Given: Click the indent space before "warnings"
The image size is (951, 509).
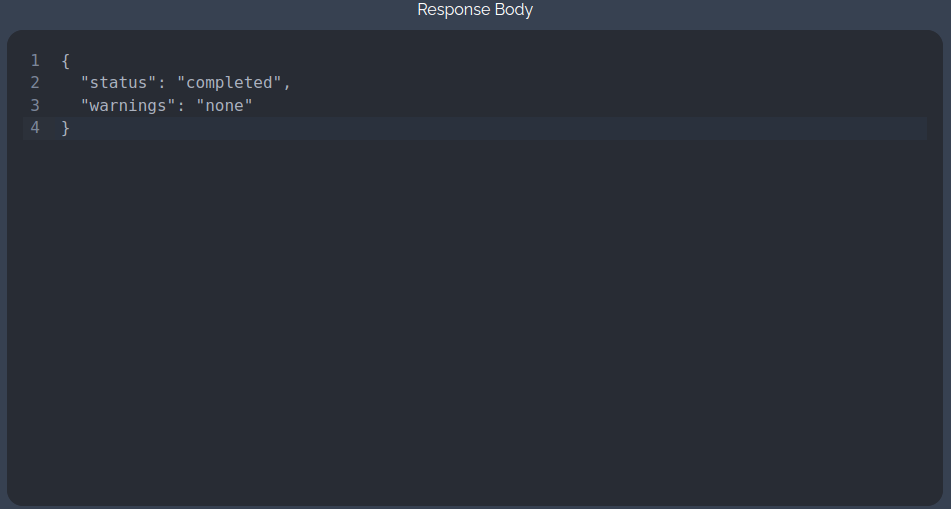Looking at the screenshot, I should (x=71, y=105).
